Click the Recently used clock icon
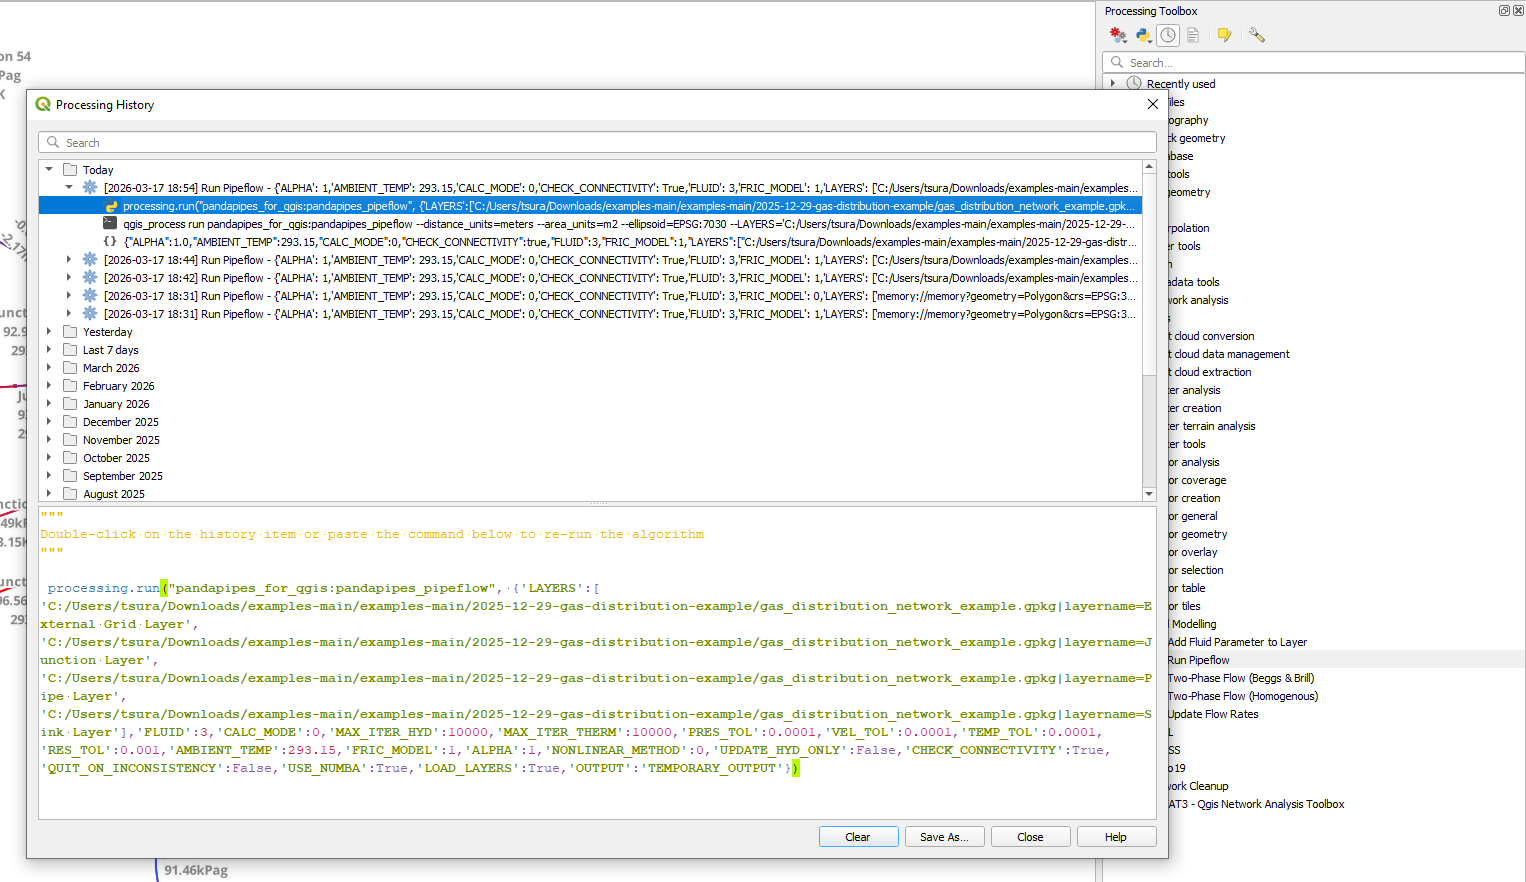This screenshot has width=1526, height=882. [x=1134, y=84]
